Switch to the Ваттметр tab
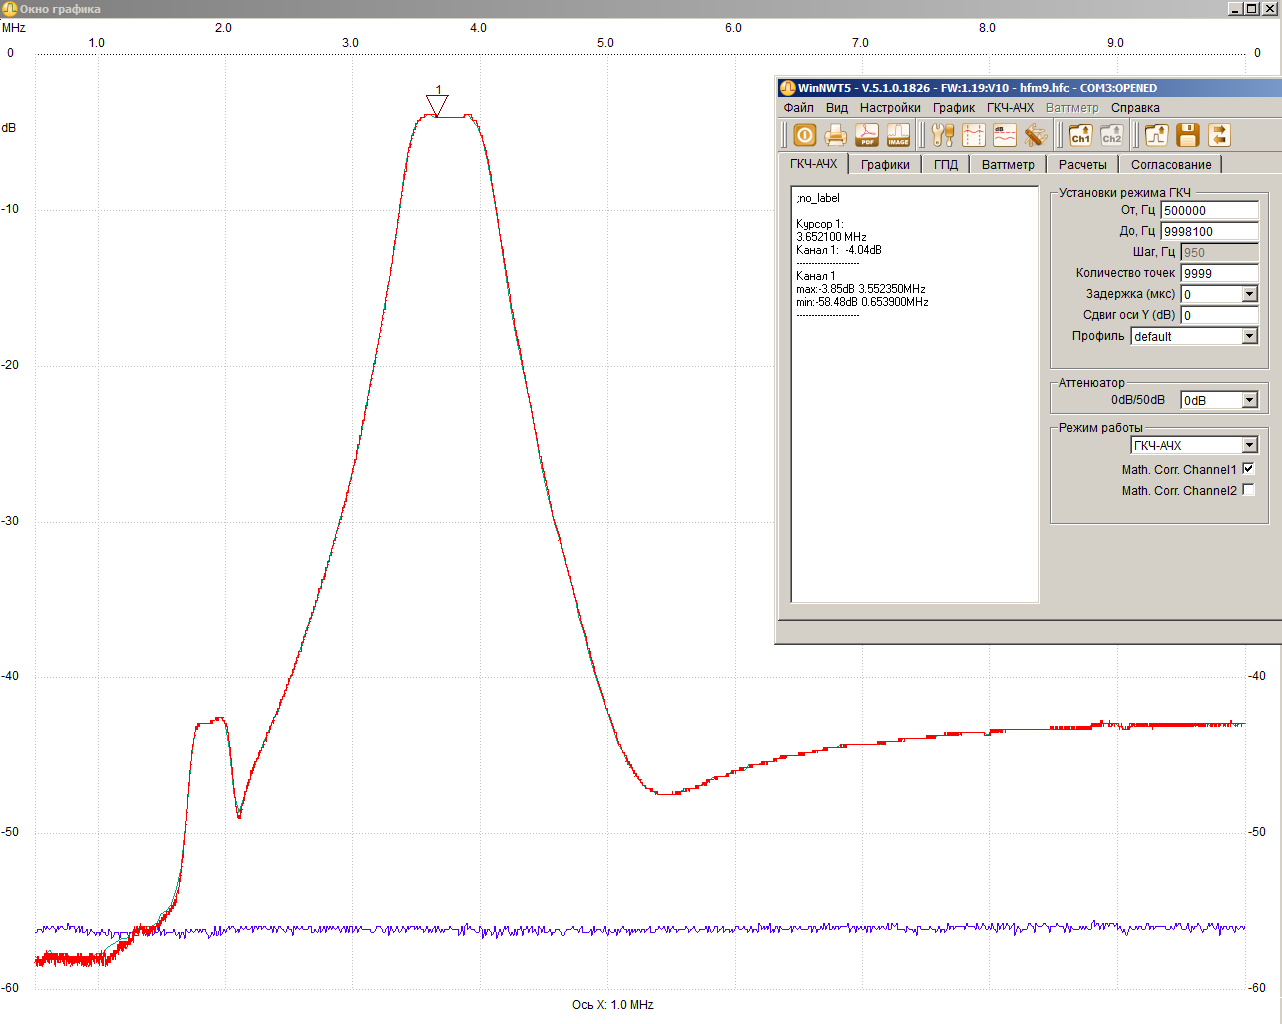Viewport: 1282px width, 1024px height. coord(1007,165)
